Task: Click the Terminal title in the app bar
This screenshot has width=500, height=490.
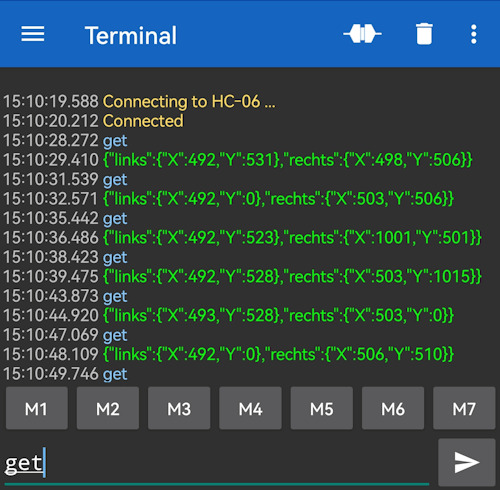Action: pos(131,35)
